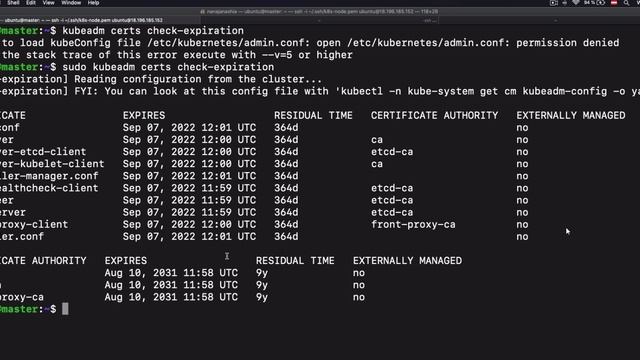Click the EXPIRES header of the certificates table
The width and height of the screenshot is (640, 360).
pos(144,116)
